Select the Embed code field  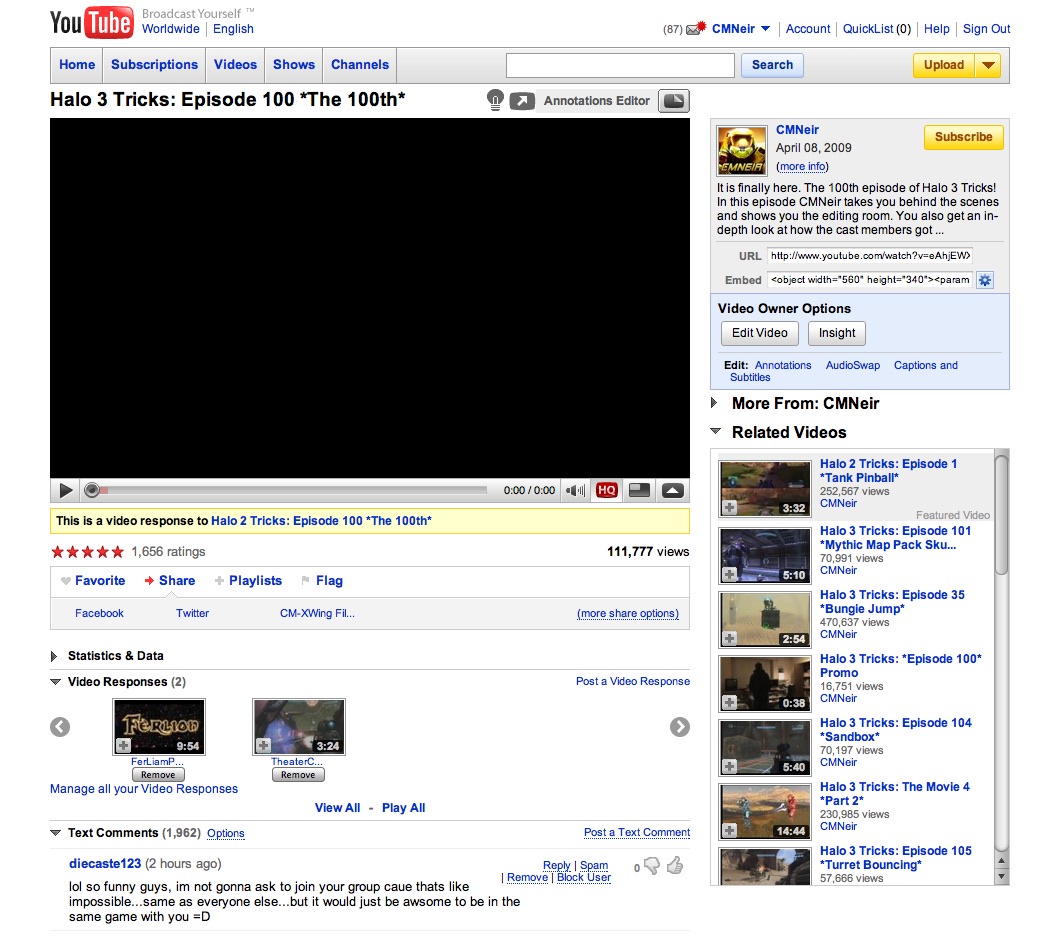(x=870, y=280)
